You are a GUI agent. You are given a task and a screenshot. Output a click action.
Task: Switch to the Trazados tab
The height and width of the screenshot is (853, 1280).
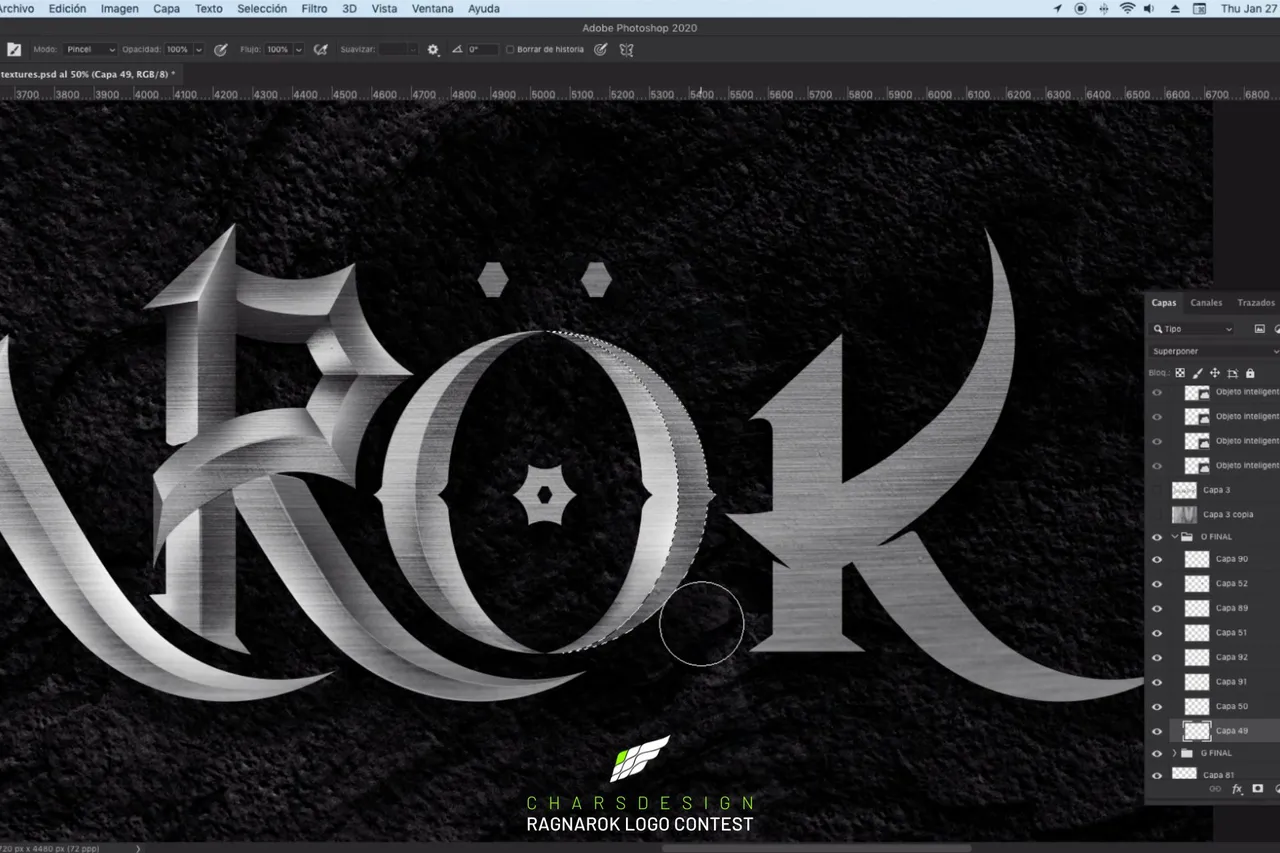(x=1256, y=303)
